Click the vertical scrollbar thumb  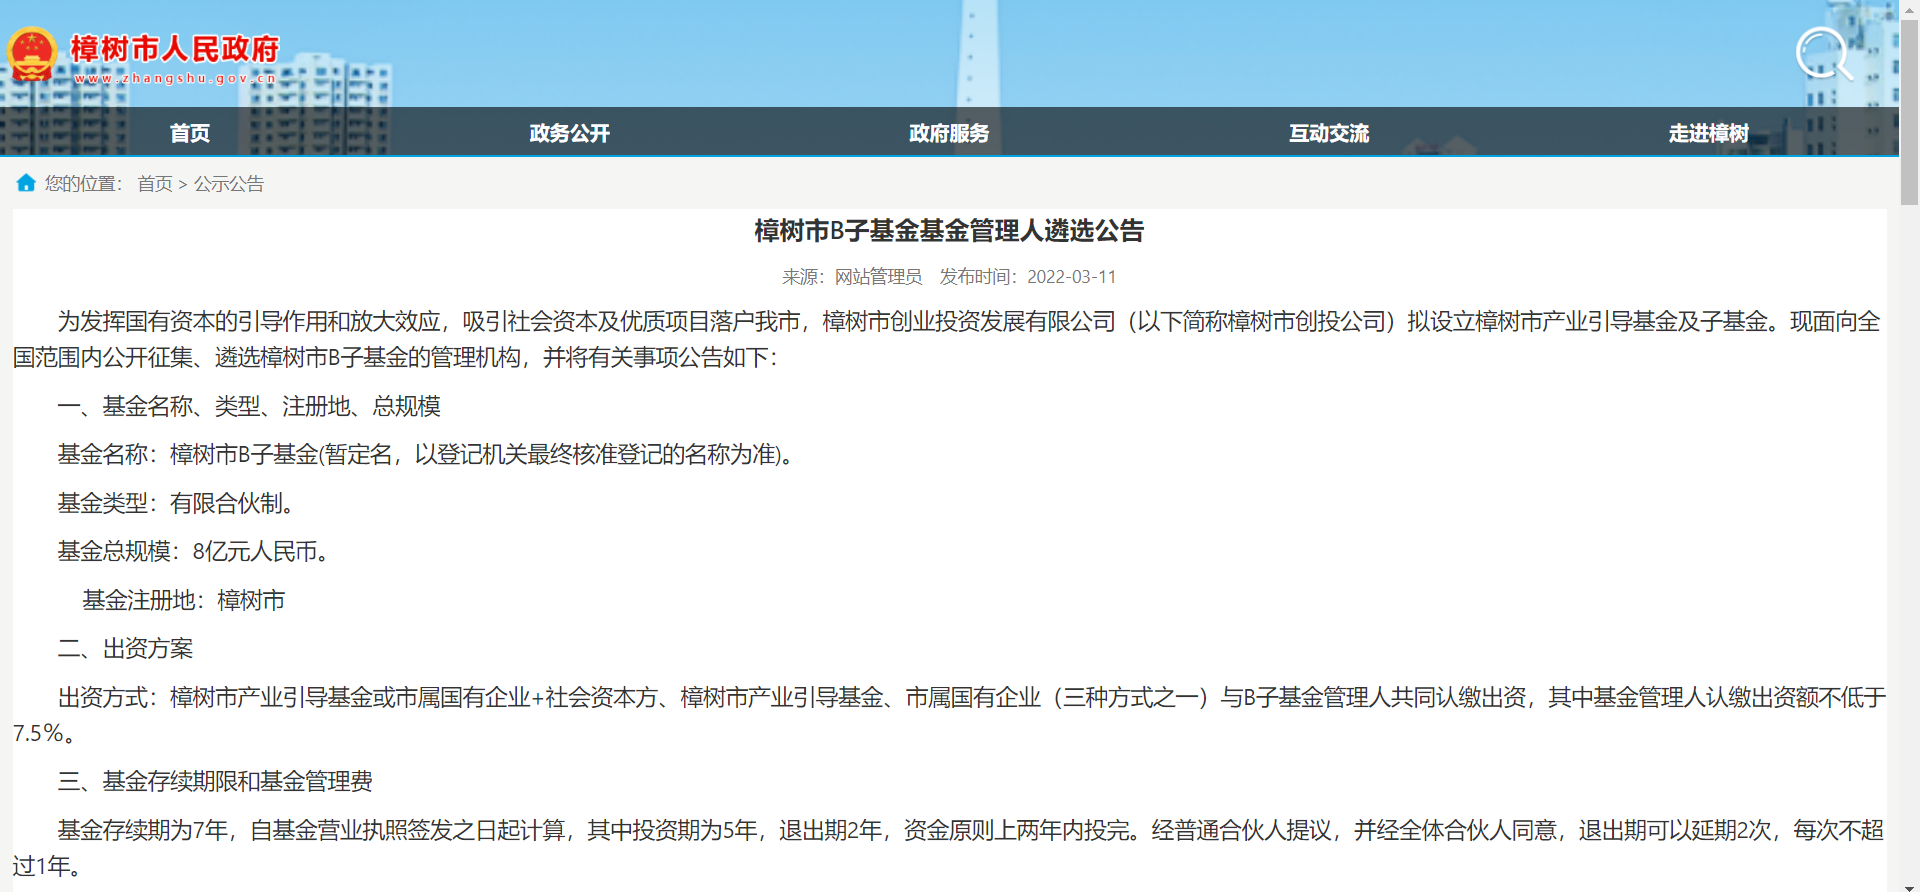tap(1909, 112)
